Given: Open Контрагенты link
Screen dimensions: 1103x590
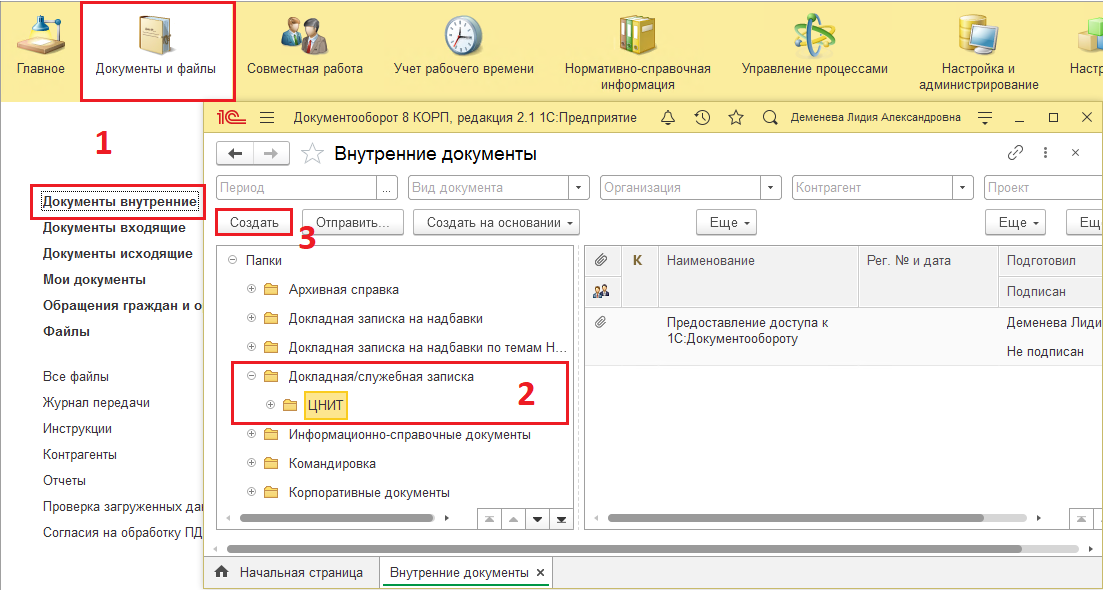Looking at the screenshot, I should [x=79, y=455].
